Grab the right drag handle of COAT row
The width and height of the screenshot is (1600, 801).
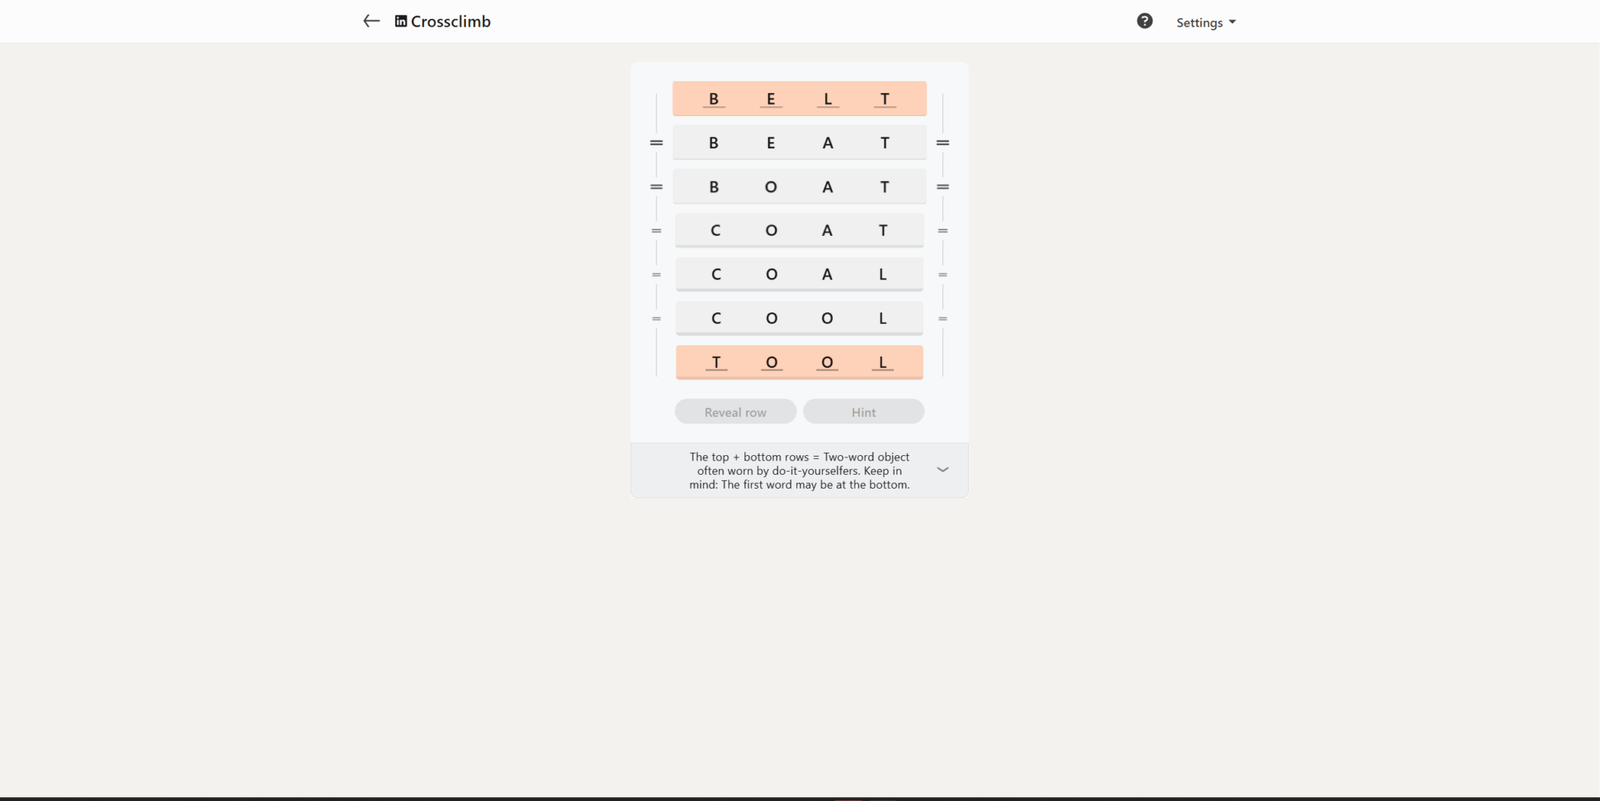[x=942, y=231]
